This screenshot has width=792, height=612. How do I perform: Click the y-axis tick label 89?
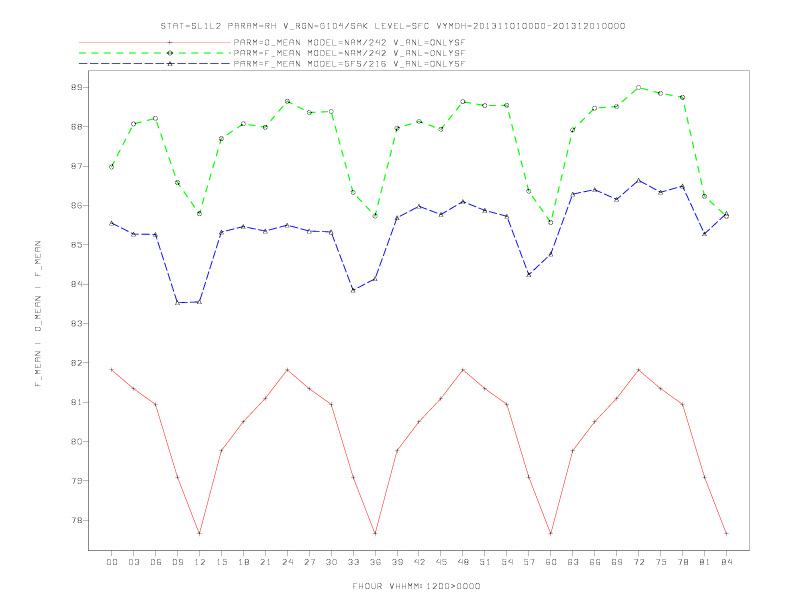tap(76, 87)
